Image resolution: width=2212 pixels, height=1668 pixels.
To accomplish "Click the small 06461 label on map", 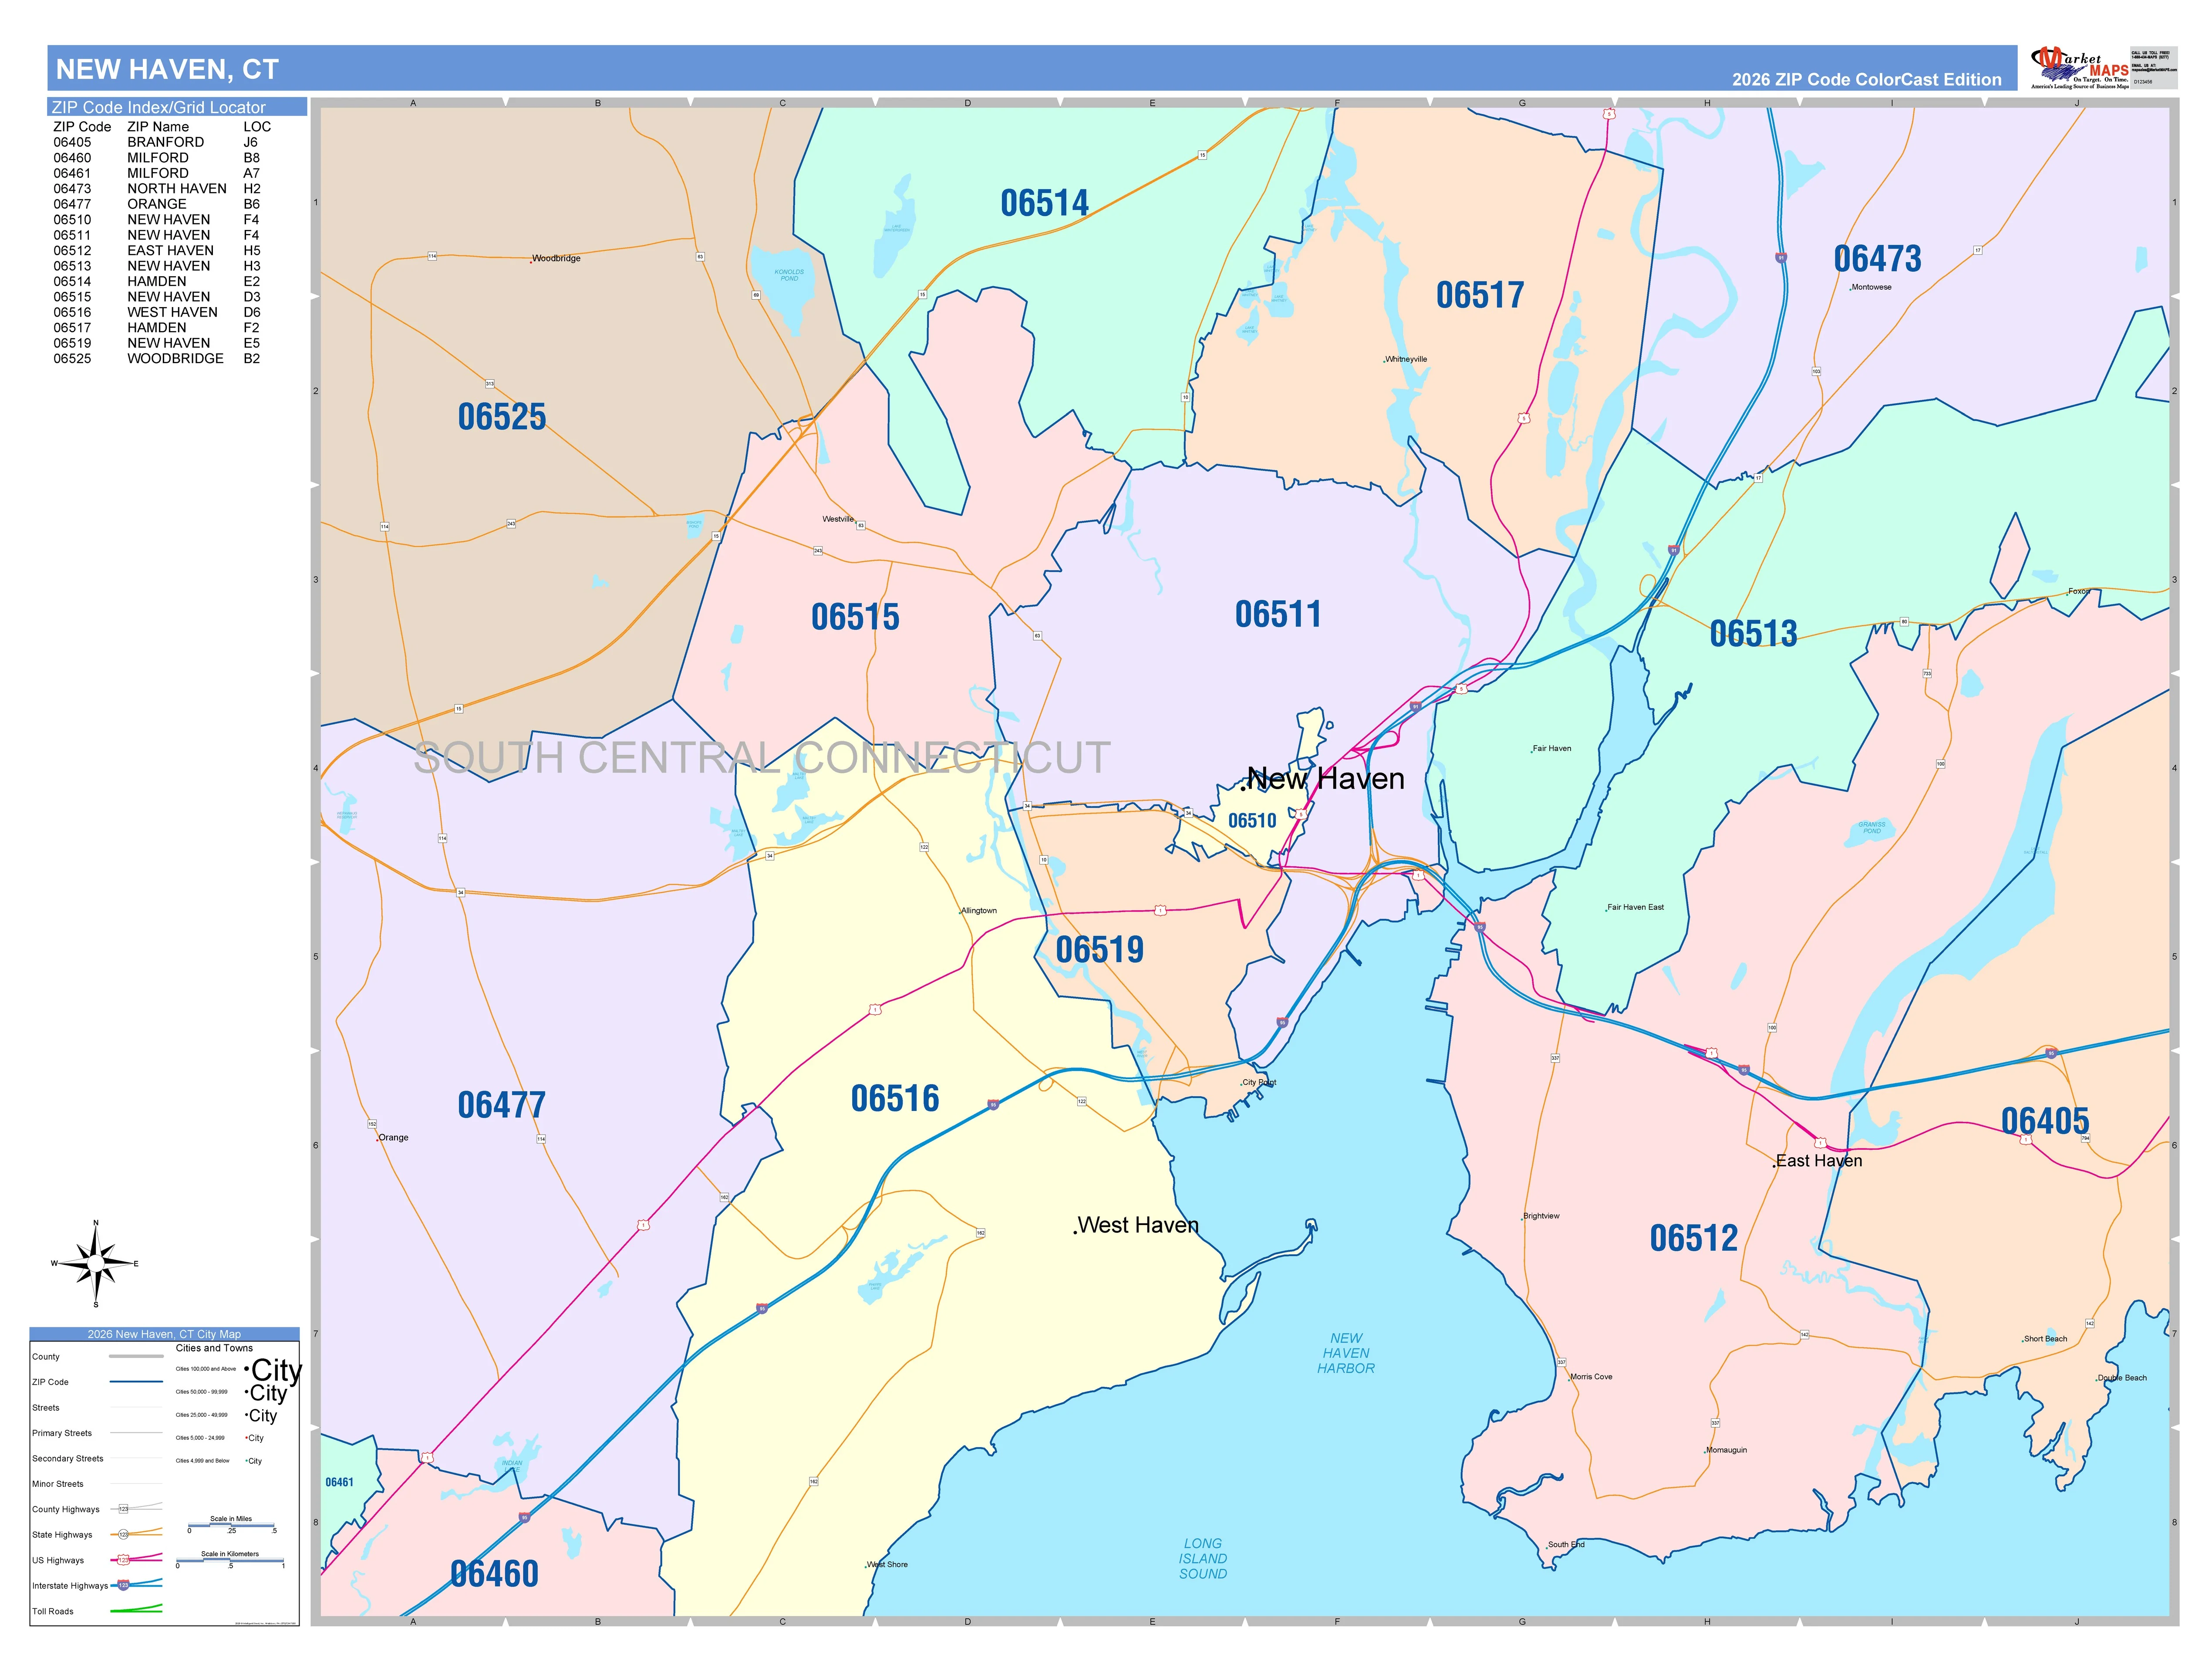I will pyautogui.click(x=339, y=1482).
